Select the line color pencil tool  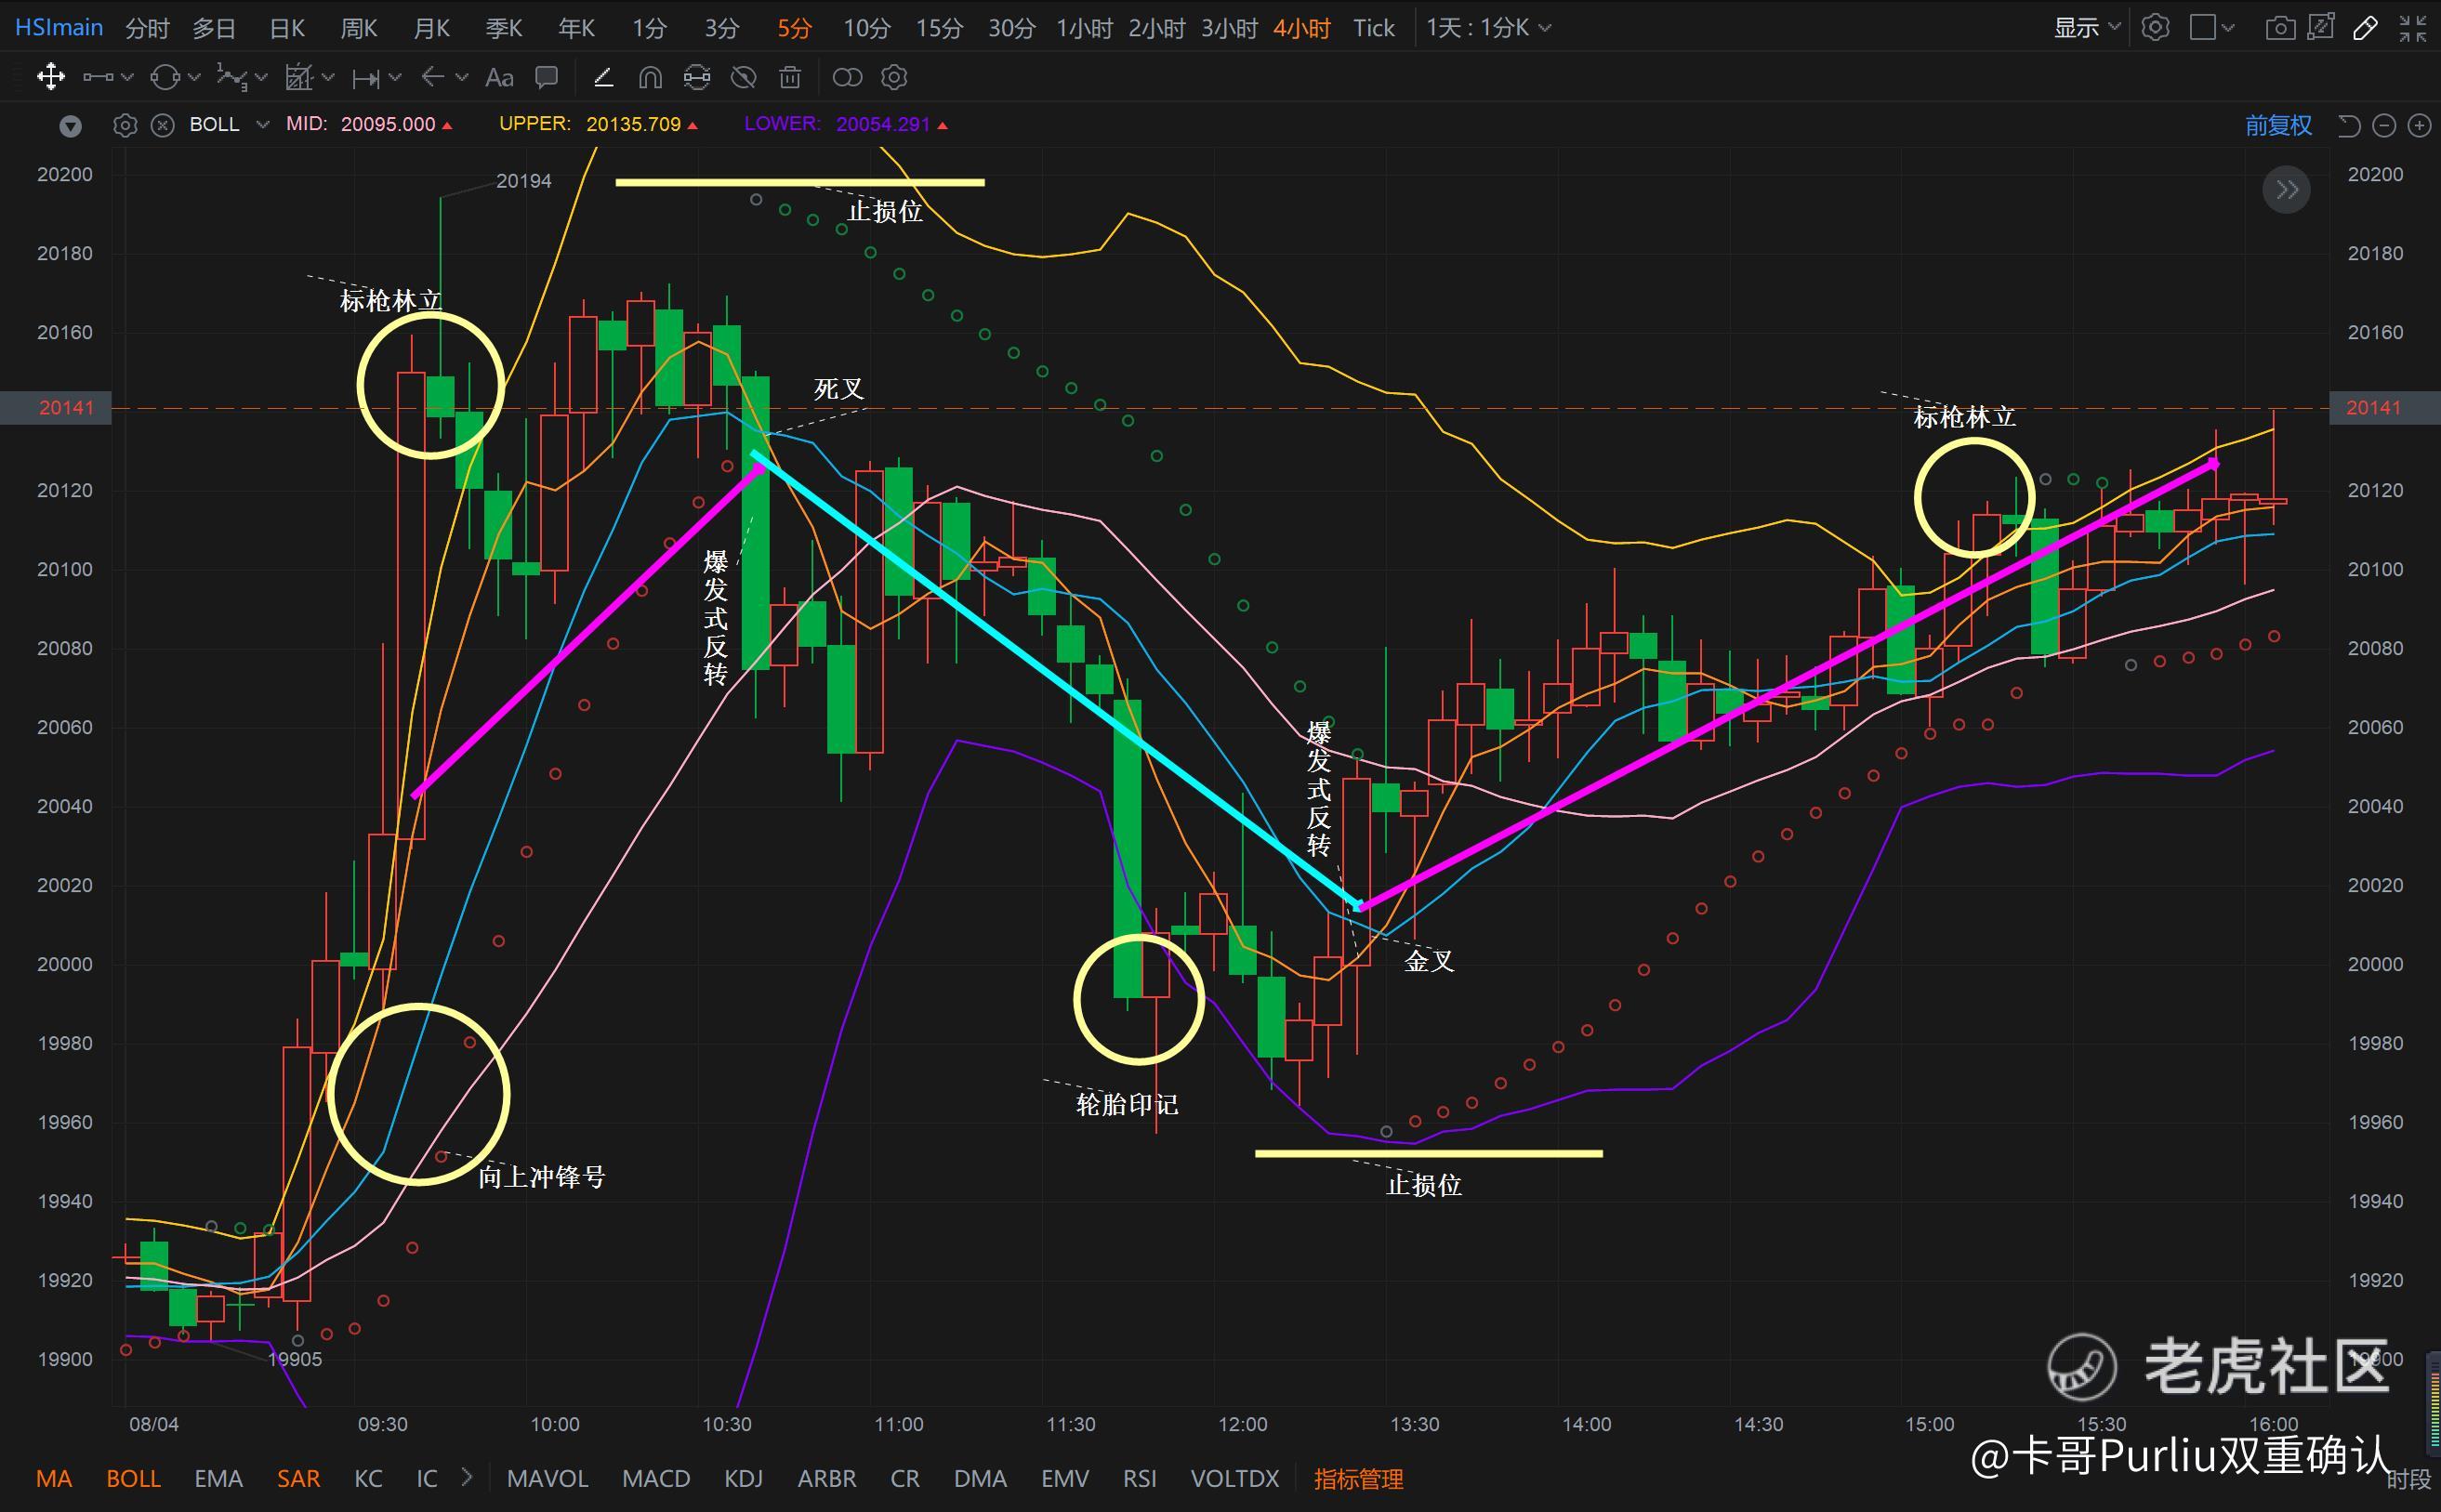tap(603, 77)
